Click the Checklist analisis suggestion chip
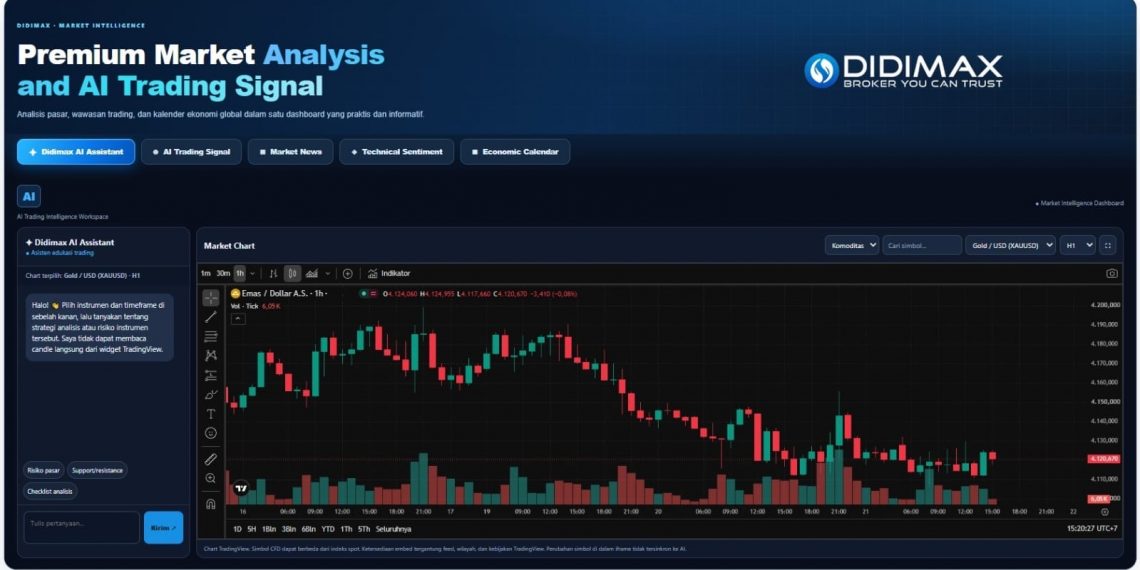This screenshot has width=1140, height=570. coord(50,491)
